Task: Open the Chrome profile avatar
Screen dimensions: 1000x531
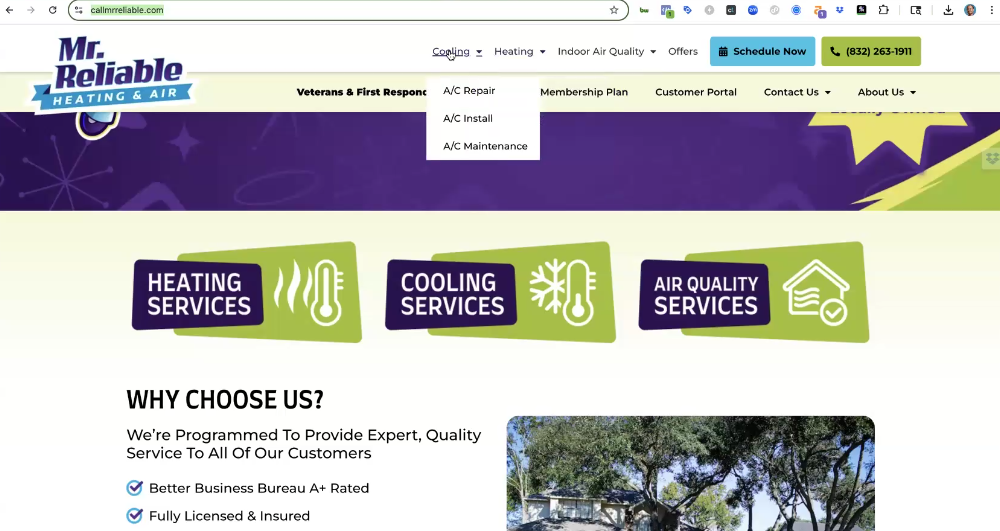Action: click(970, 10)
